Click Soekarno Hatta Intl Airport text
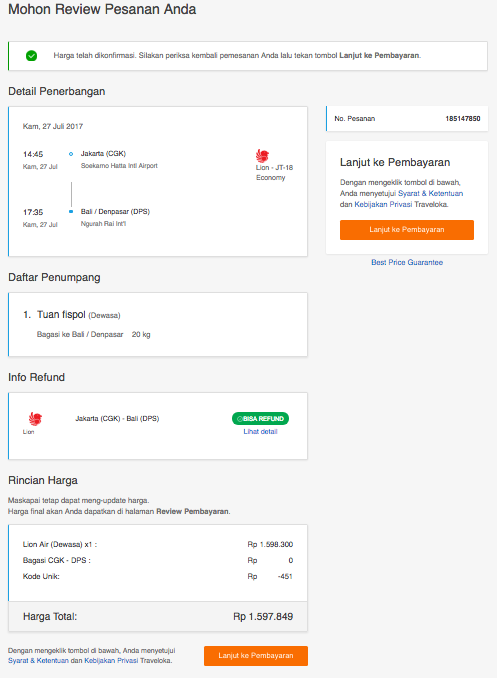The width and height of the screenshot is (497, 678). click(119, 166)
